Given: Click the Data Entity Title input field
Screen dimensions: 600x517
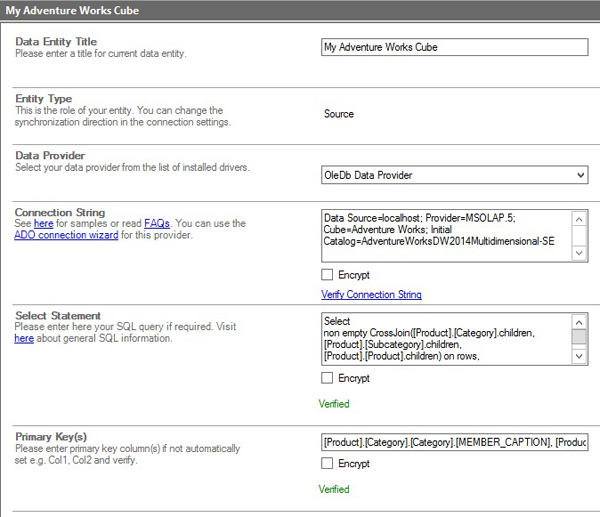Looking at the screenshot, I should click(x=454, y=47).
